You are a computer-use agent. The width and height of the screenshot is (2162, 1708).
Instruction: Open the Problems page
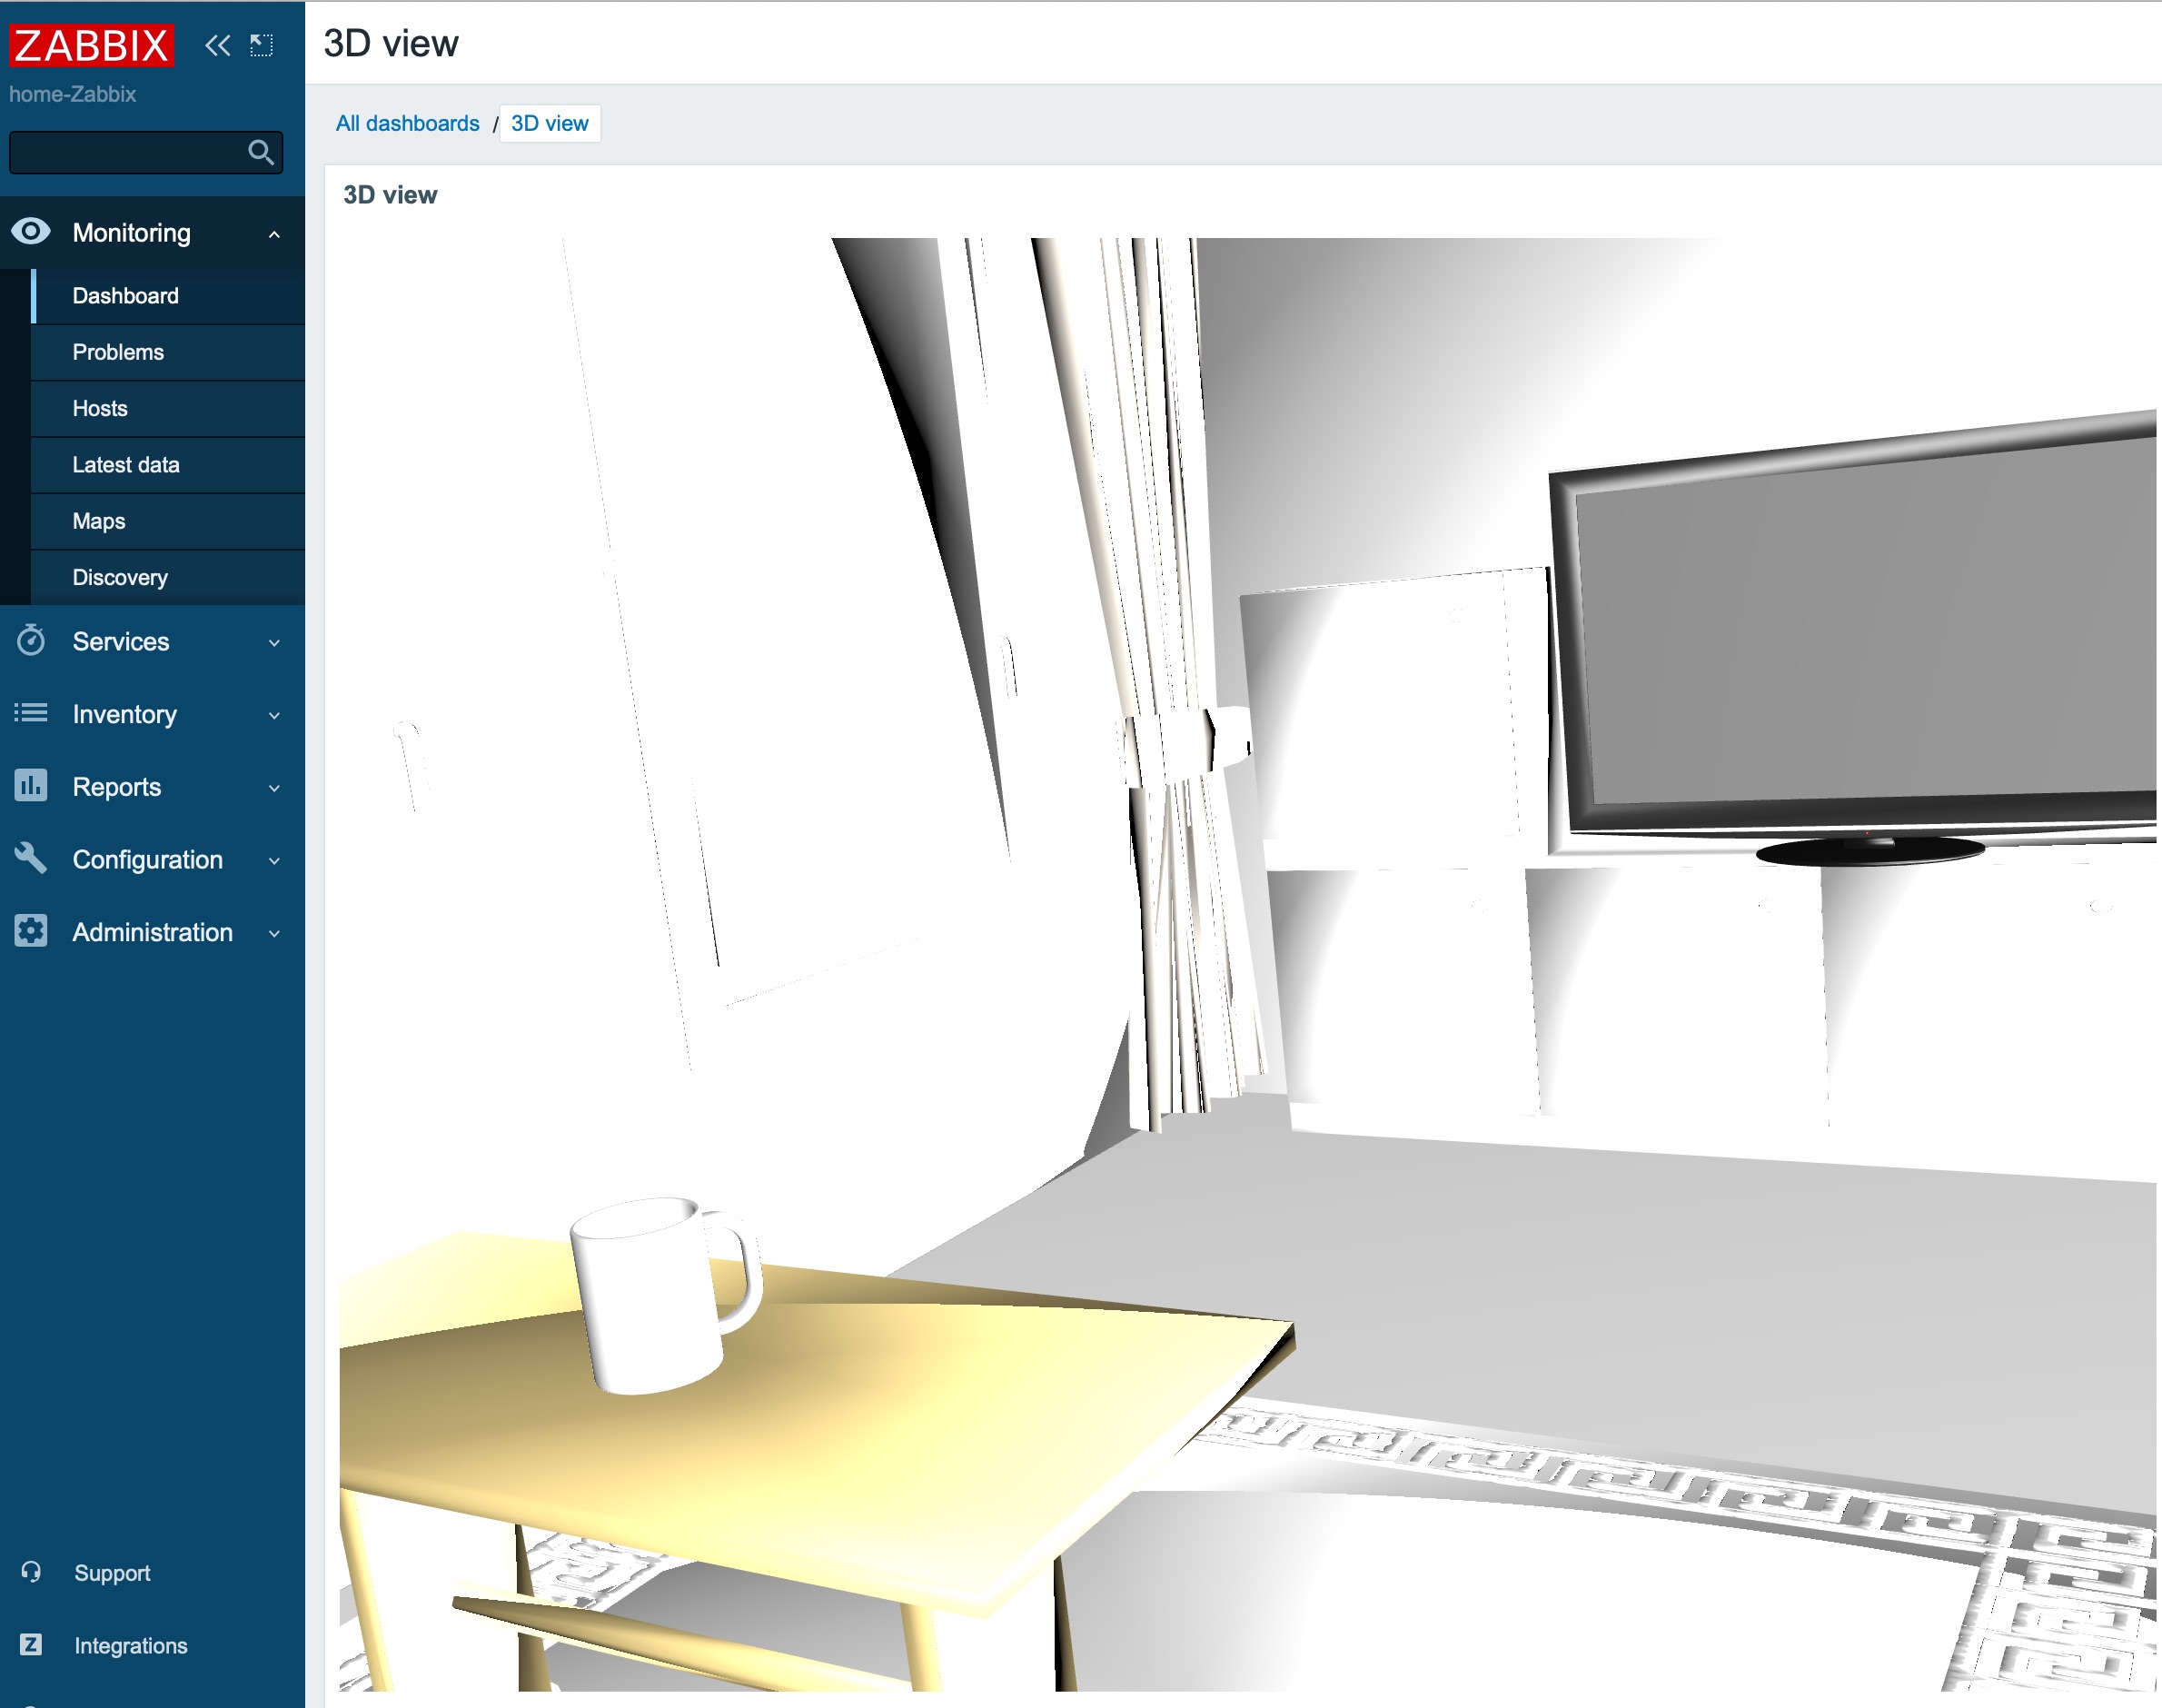pos(117,352)
